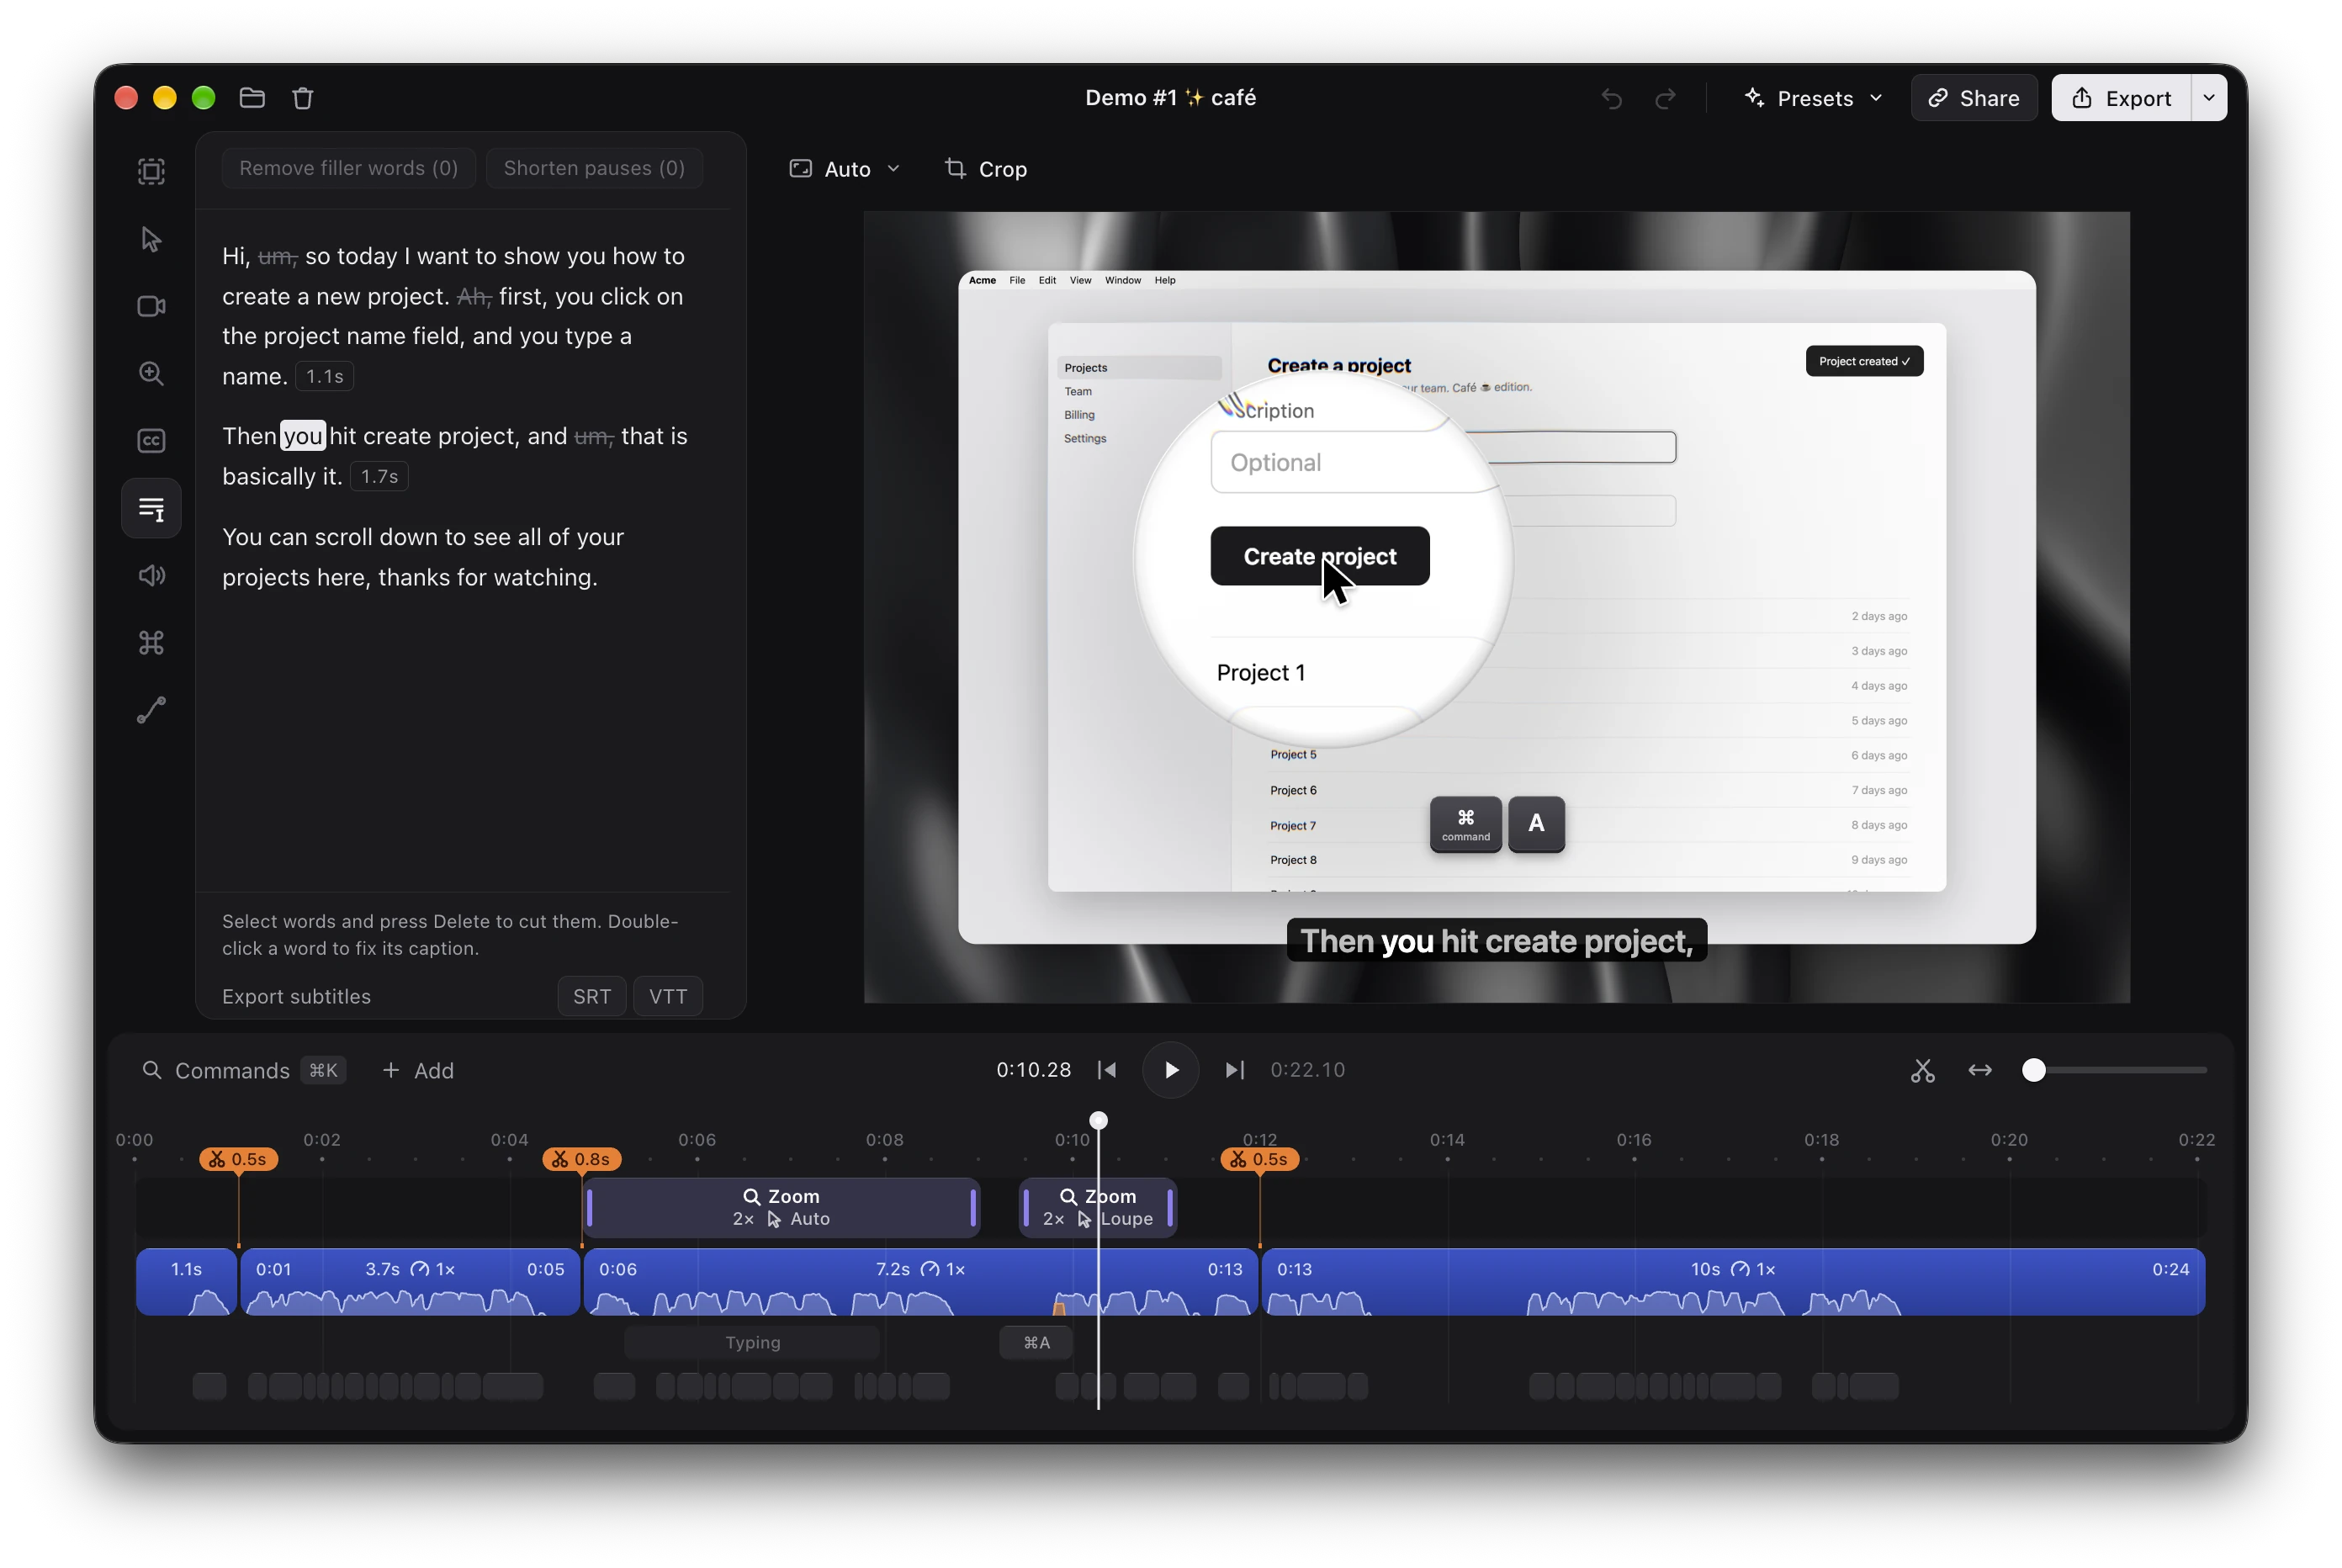
Task: Open the project folder icon
Action: pyautogui.click(x=252, y=98)
